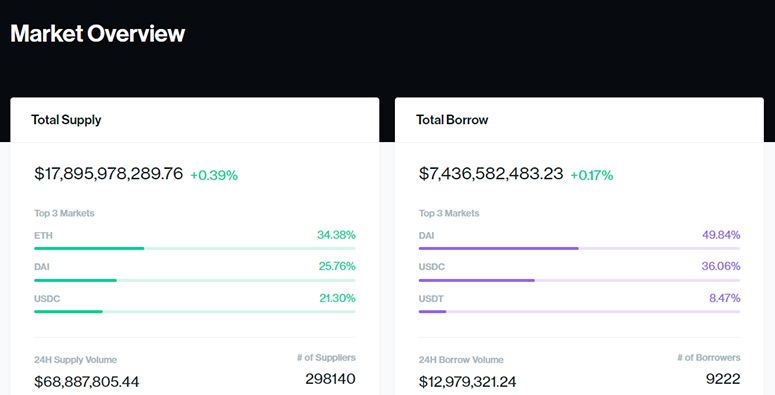Open the USDC supply market

click(47, 299)
